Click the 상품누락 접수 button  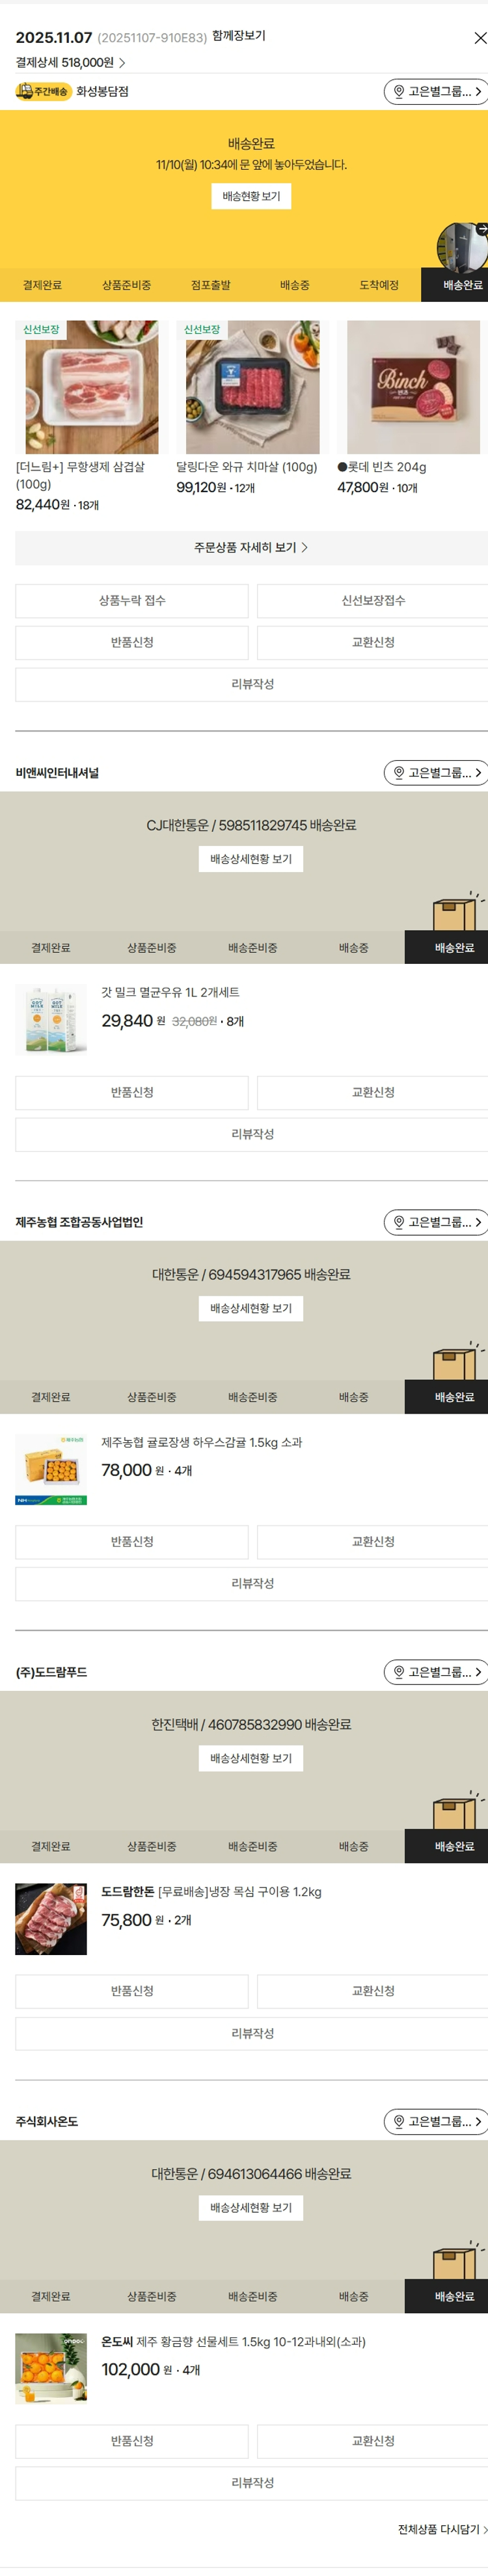pos(132,601)
